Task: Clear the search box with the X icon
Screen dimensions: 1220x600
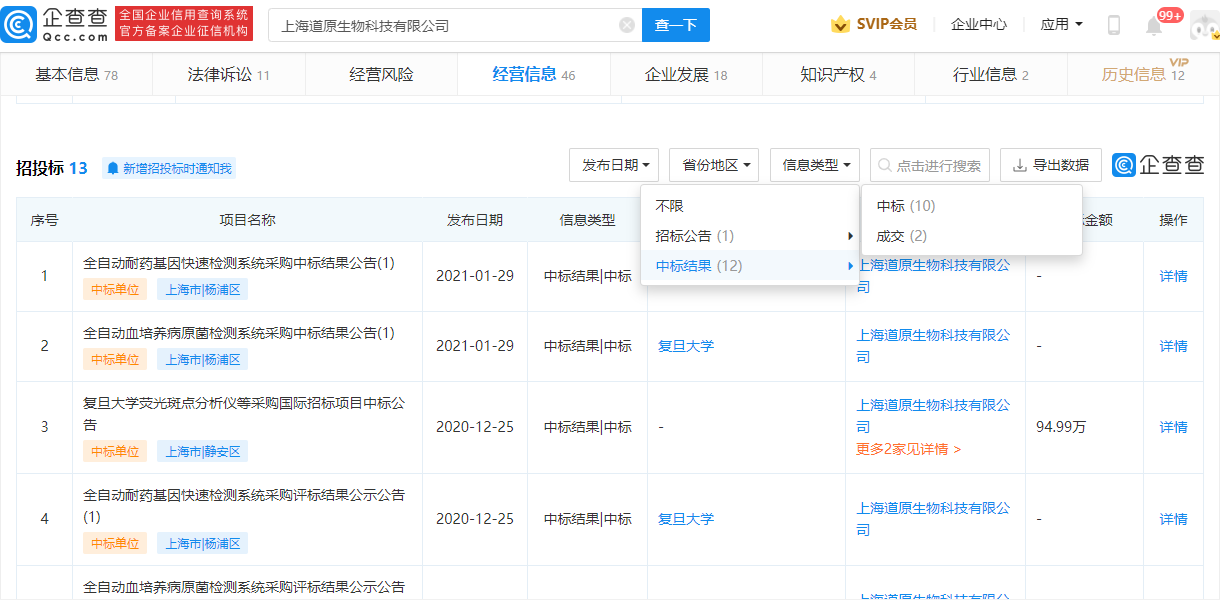Action: coord(627,26)
